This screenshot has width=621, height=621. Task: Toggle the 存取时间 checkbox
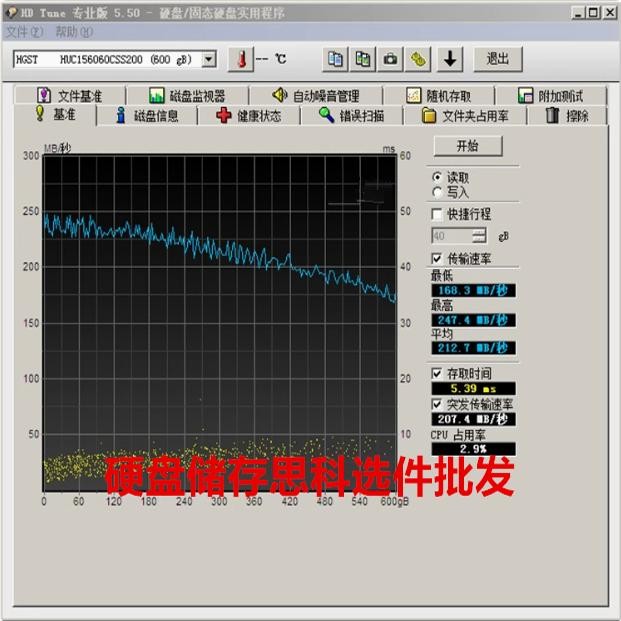(436, 373)
